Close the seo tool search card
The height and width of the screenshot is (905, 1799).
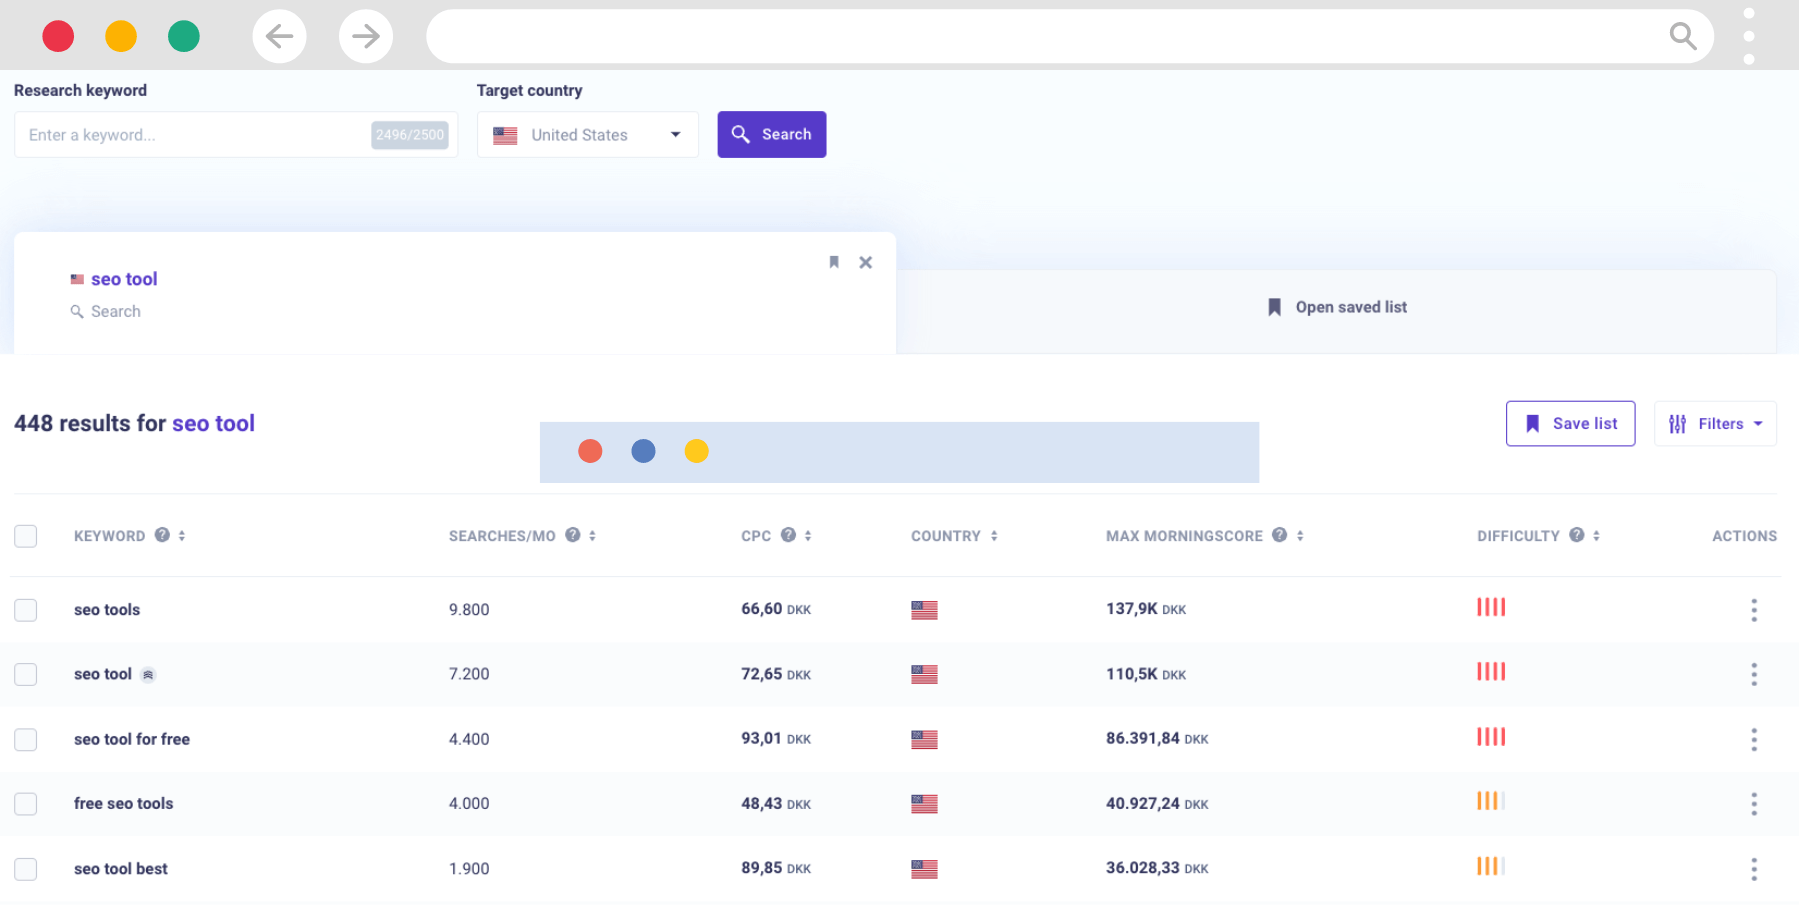pyautogui.click(x=866, y=262)
